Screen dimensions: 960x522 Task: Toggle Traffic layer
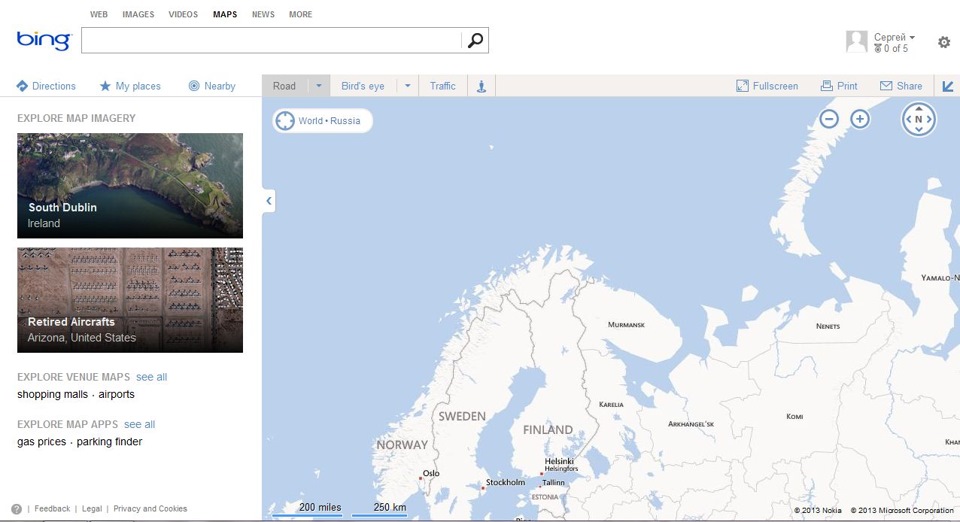(x=443, y=86)
